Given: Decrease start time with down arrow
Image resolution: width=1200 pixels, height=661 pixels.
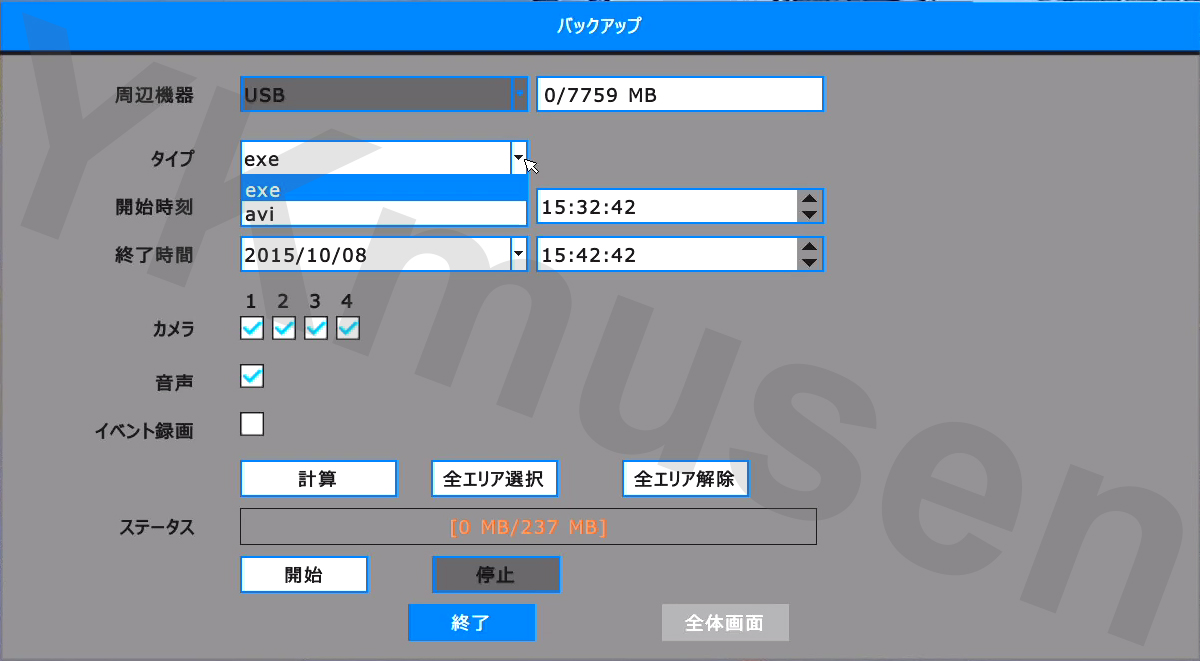Looking at the screenshot, I should tap(811, 216).
